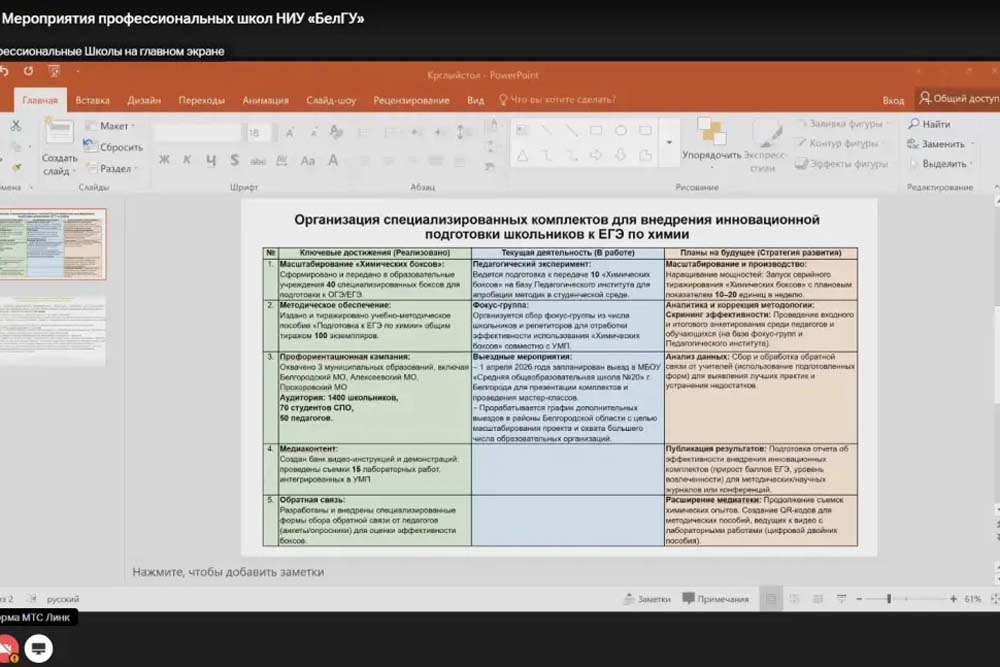Click the Общий доступ (Share) button
This screenshot has height=667, width=1000.
[958, 99]
